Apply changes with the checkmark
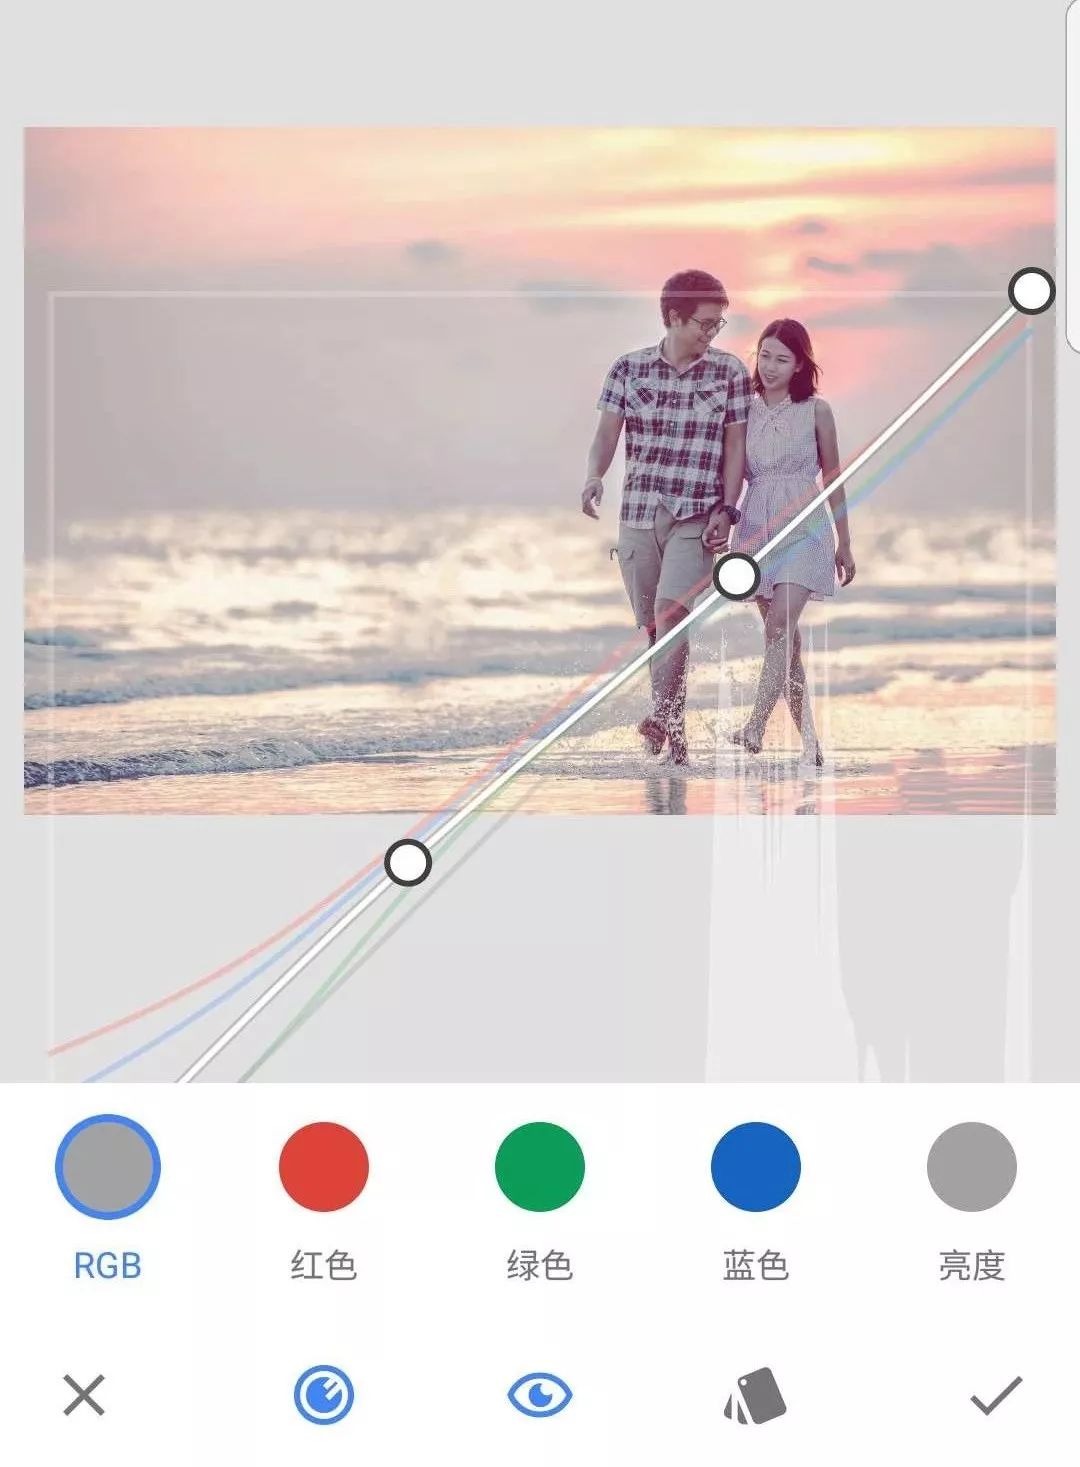The width and height of the screenshot is (1080, 1467). 996,1395
